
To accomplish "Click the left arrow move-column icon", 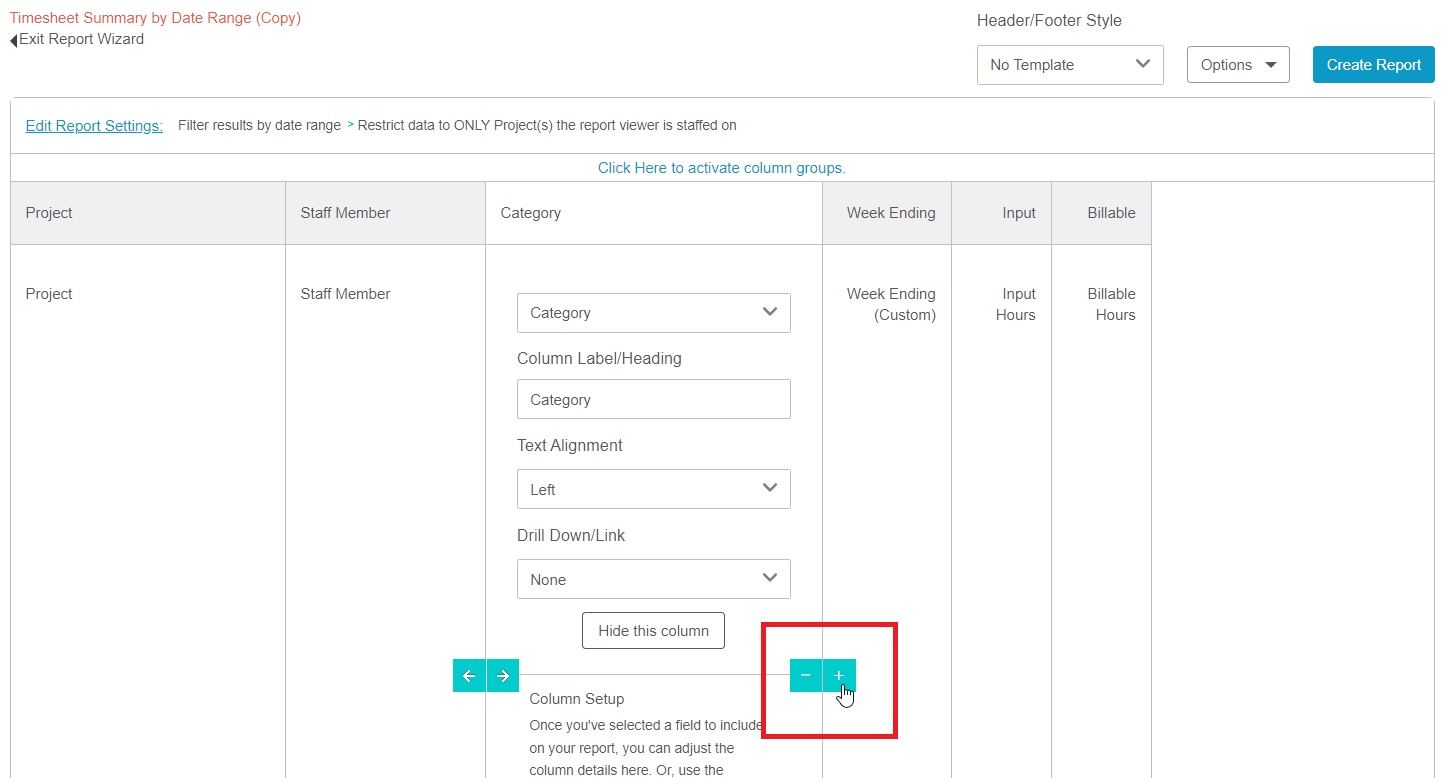I will tap(469, 676).
